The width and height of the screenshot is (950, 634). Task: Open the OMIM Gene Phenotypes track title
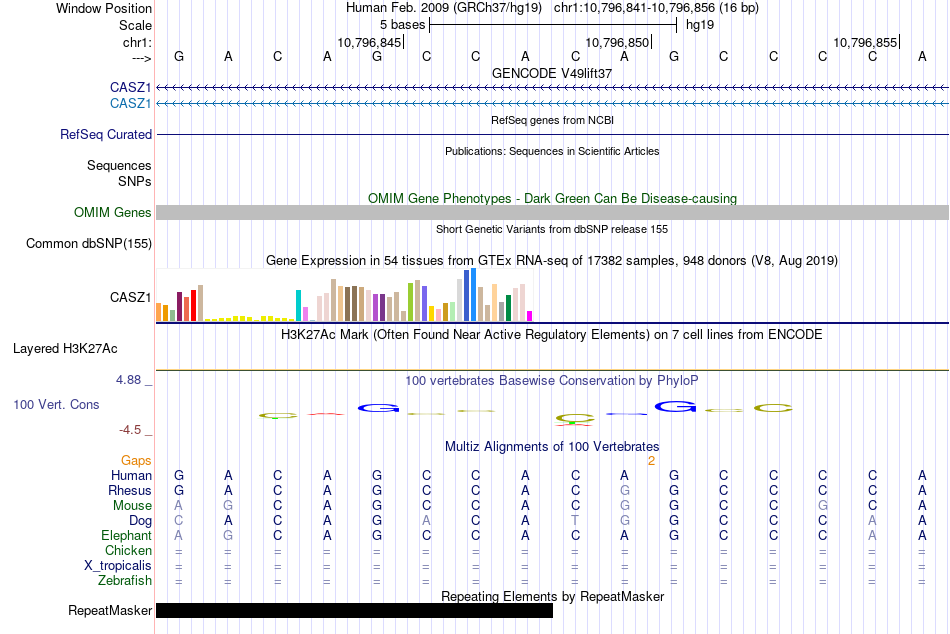552,198
